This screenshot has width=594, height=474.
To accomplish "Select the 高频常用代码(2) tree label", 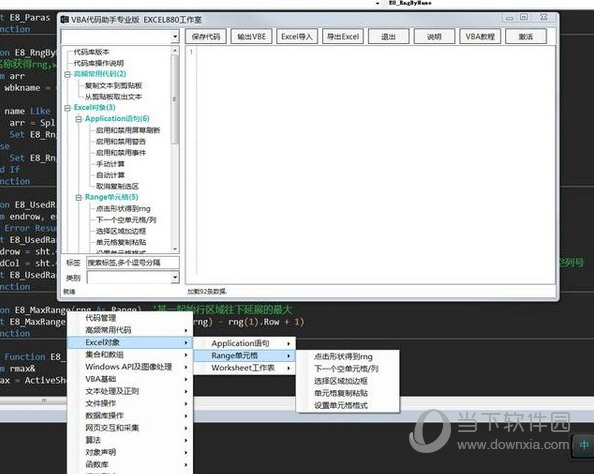I will coord(100,74).
